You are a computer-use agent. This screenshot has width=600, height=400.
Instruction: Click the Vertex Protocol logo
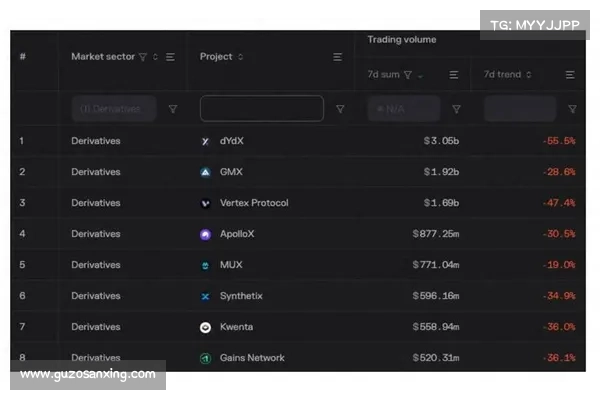point(205,203)
